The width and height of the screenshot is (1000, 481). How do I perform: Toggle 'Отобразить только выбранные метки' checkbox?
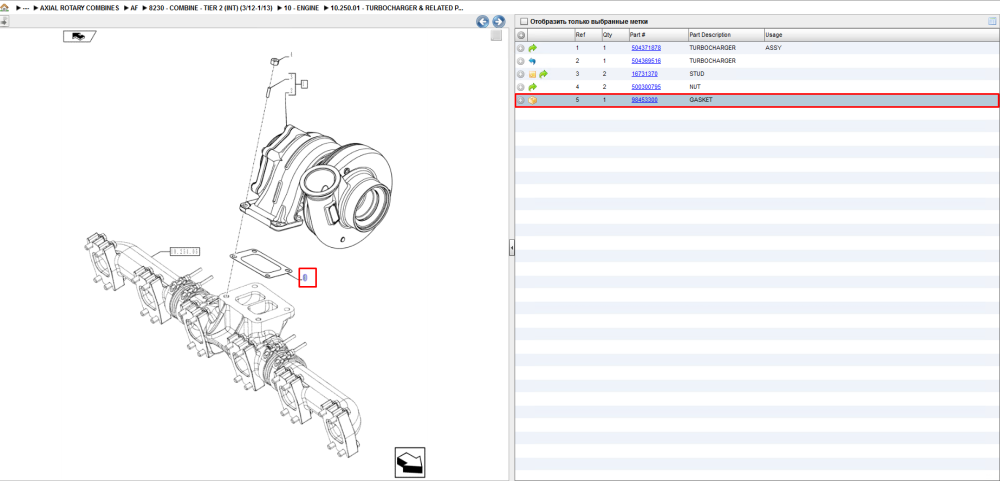point(524,22)
